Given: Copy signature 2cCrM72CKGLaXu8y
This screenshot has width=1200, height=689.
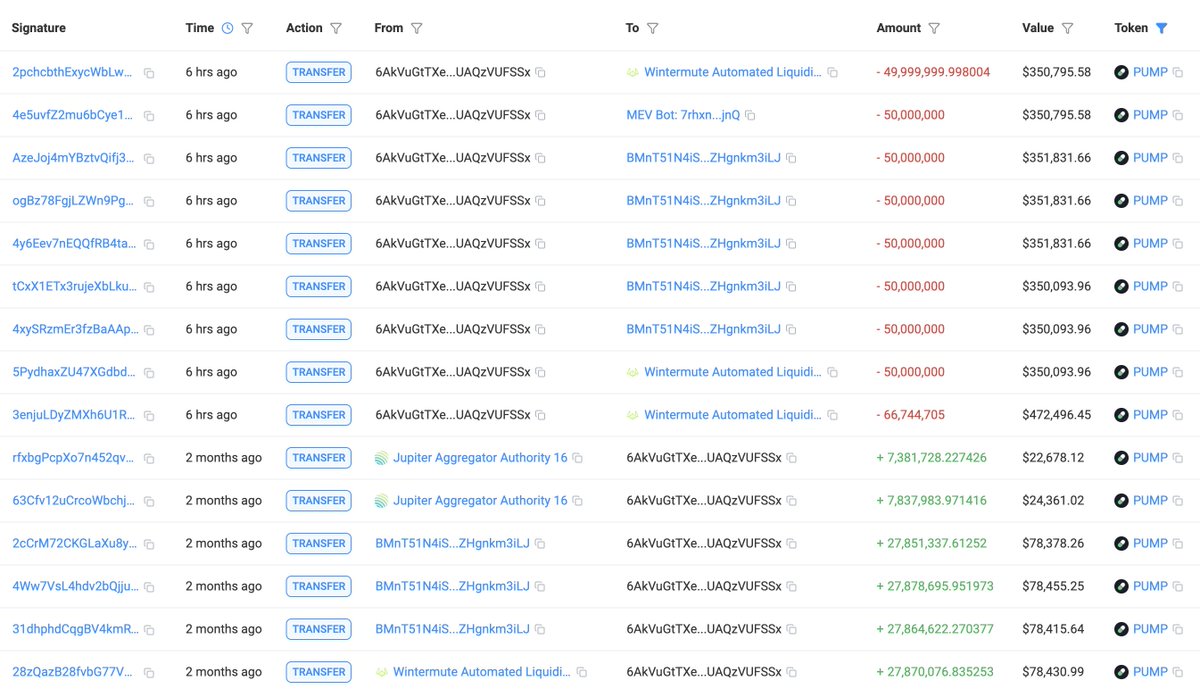Looking at the screenshot, I should tap(149, 545).
